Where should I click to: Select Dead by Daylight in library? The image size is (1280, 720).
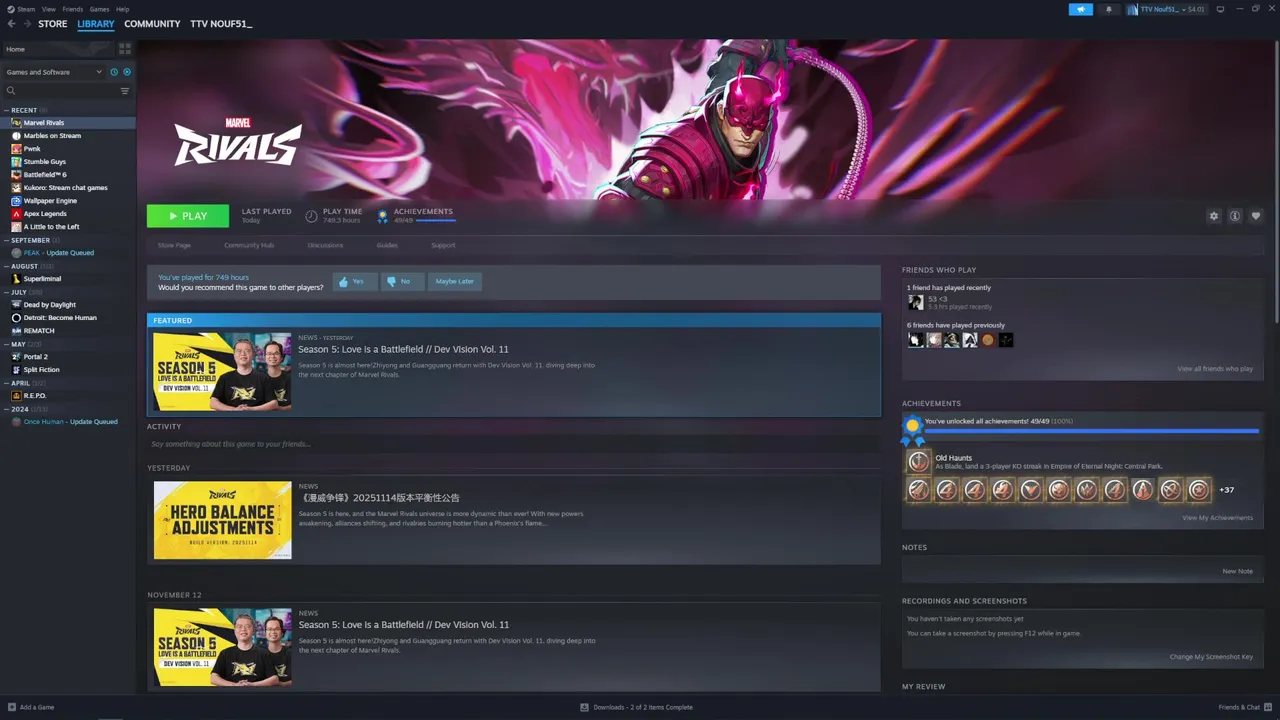(49, 305)
